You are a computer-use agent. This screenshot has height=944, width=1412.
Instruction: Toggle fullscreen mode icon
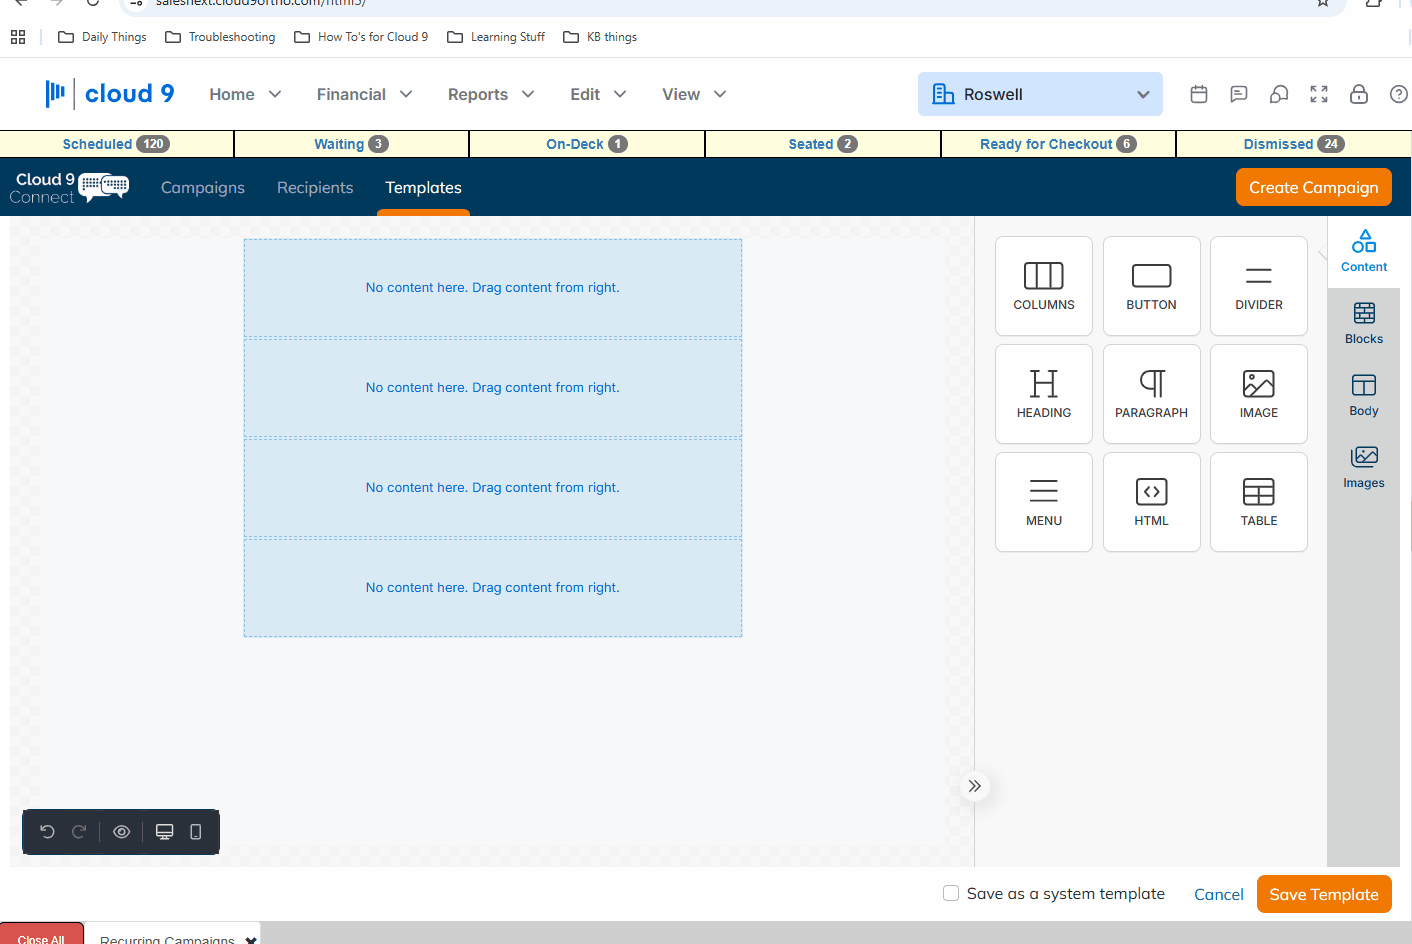[x=1319, y=94]
